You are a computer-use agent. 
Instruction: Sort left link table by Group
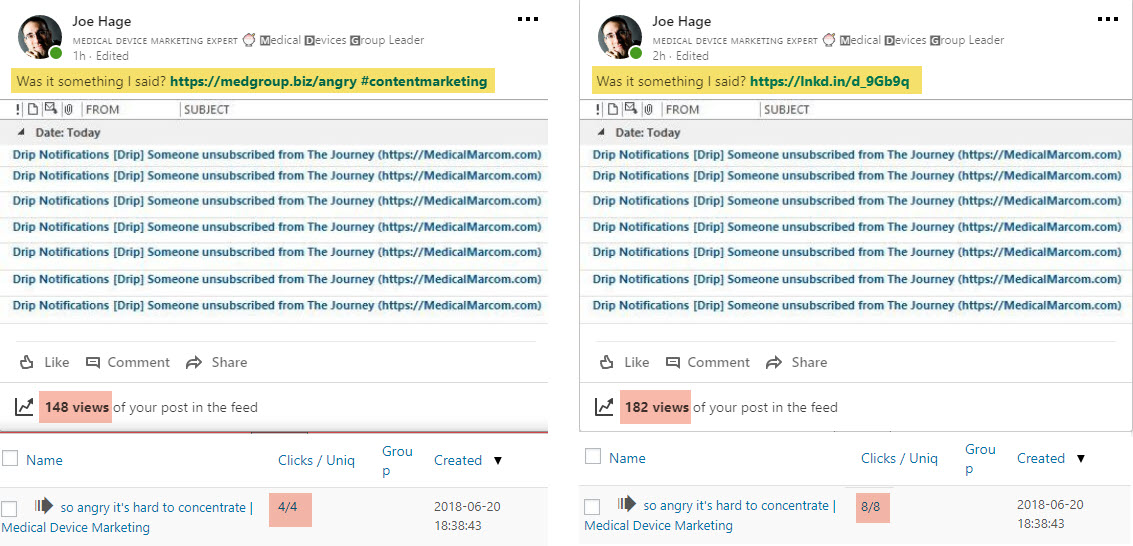(x=397, y=461)
